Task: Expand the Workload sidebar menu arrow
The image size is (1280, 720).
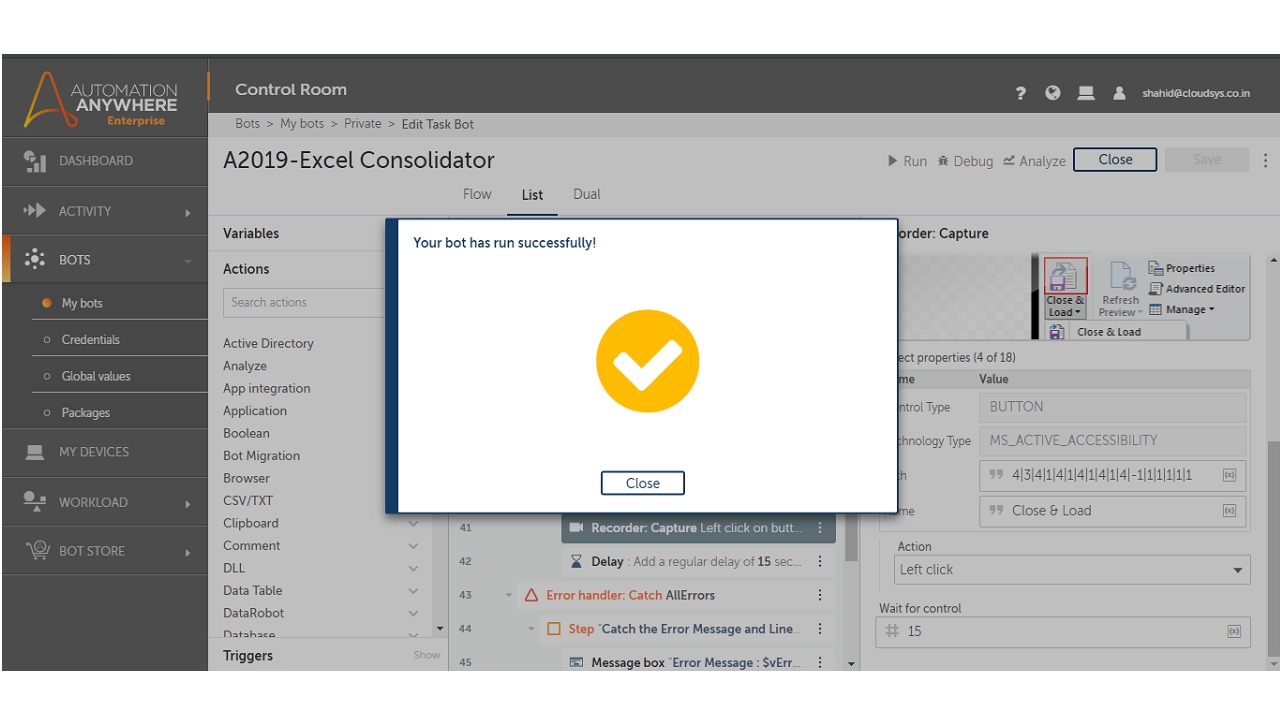Action: pyautogui.click(x=187, y=503)
